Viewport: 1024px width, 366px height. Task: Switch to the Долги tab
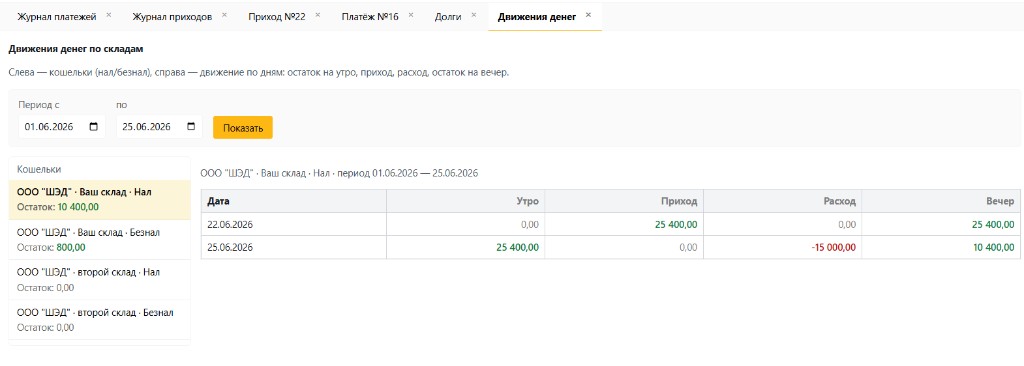pyautogui.click(x=448, y=17)
